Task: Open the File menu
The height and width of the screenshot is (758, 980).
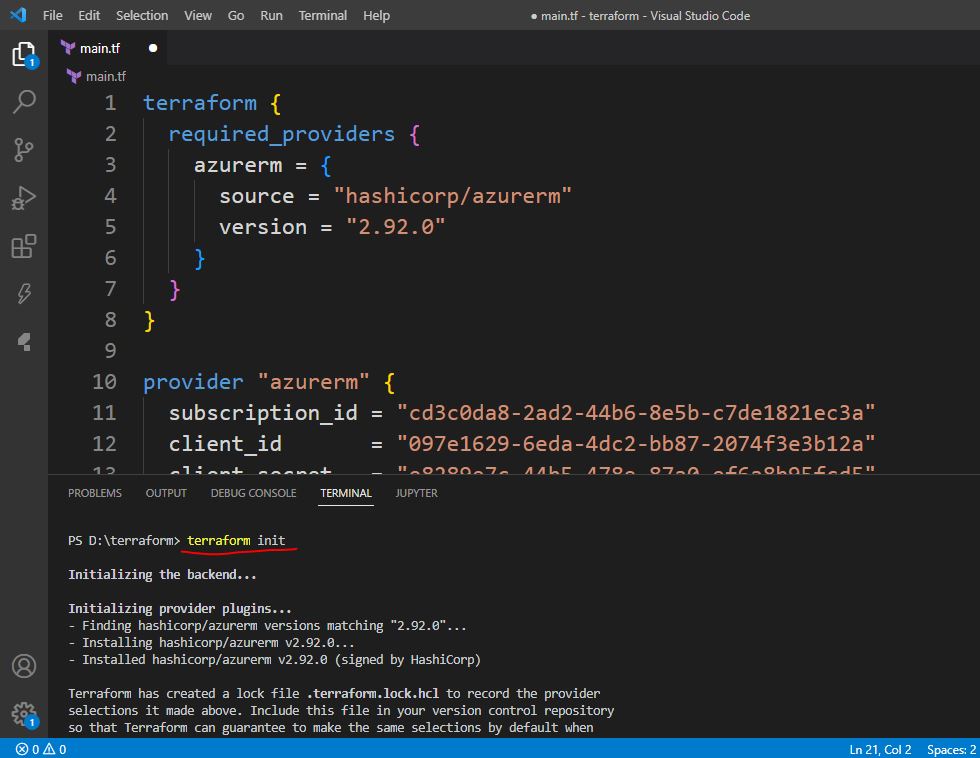Action: (x=52, y=16)
